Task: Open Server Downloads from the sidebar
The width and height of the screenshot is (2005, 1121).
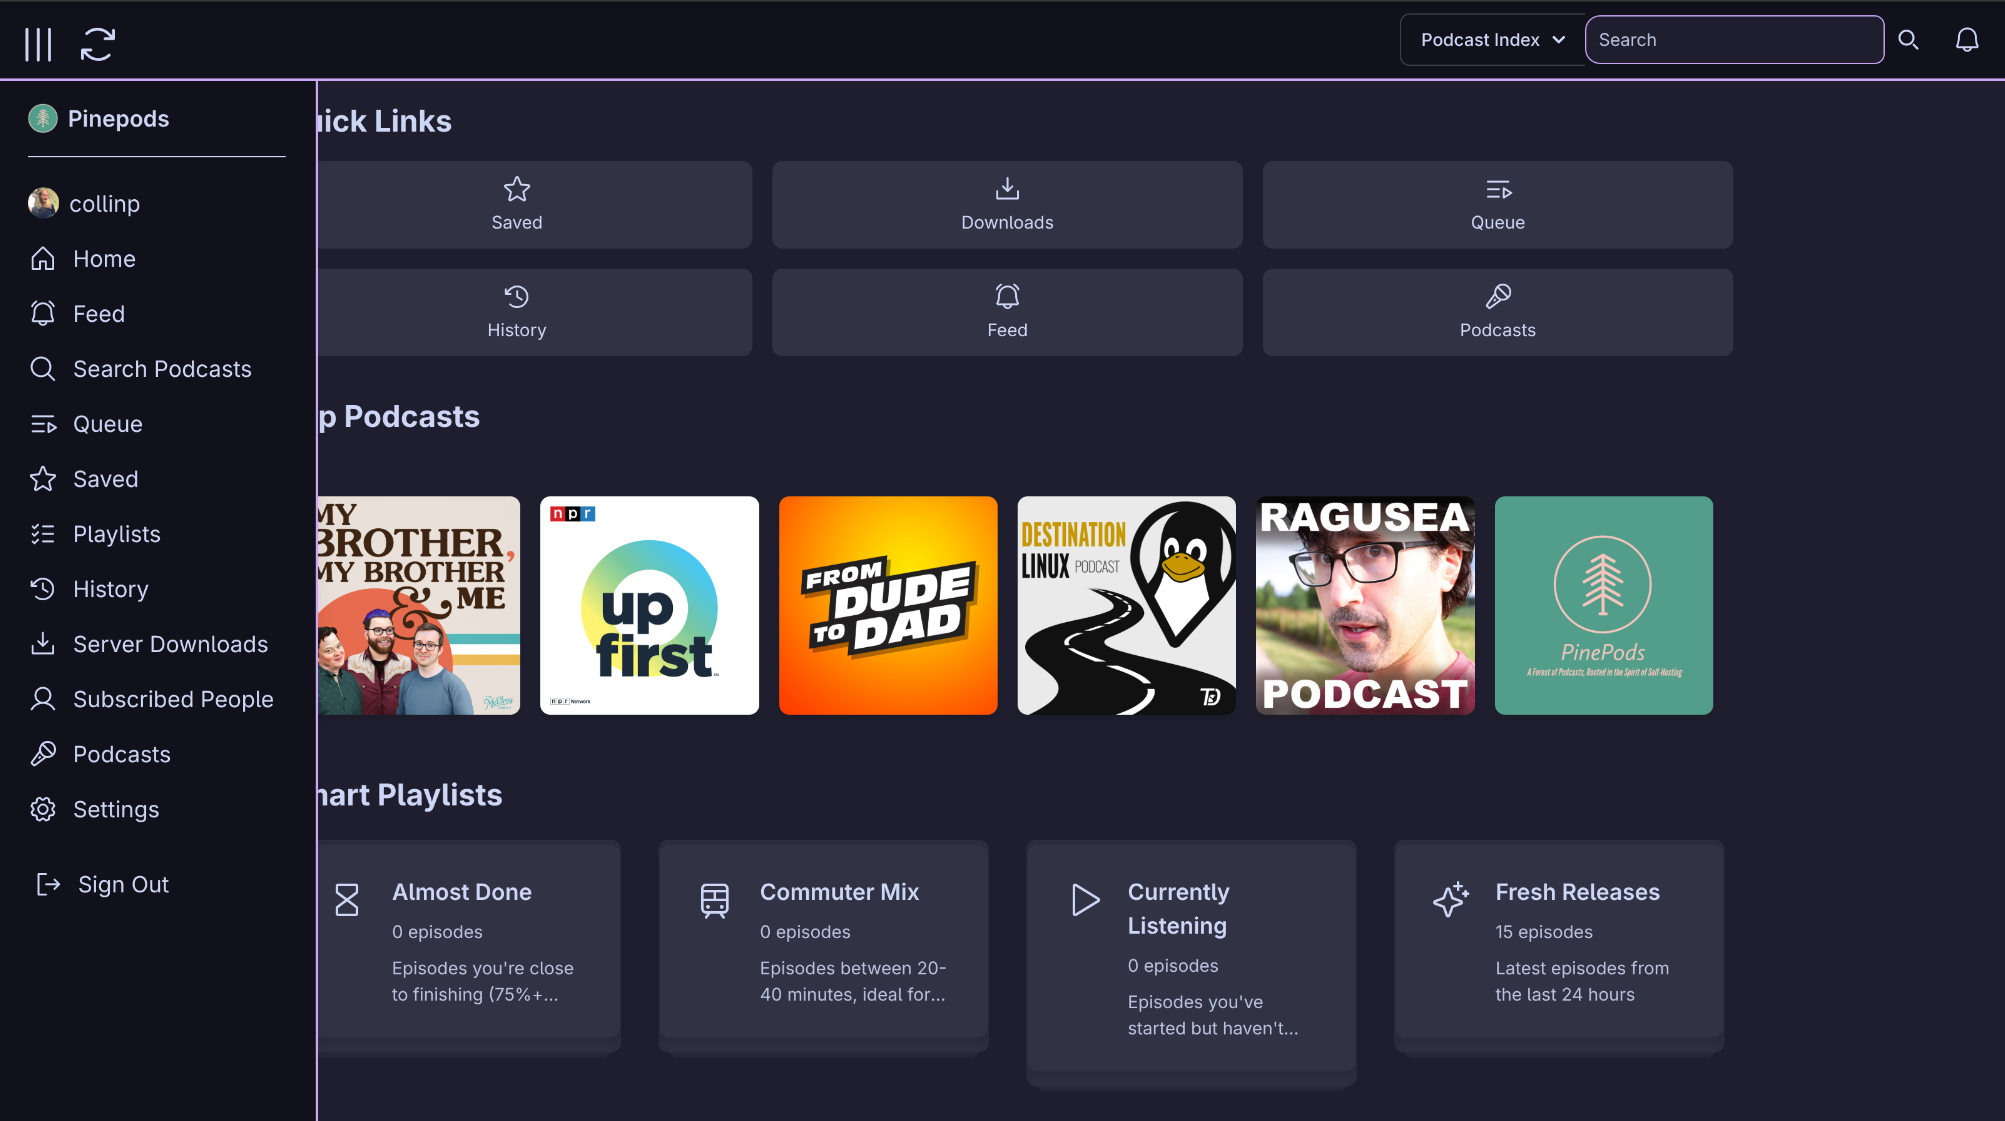Action: point(170,643)
